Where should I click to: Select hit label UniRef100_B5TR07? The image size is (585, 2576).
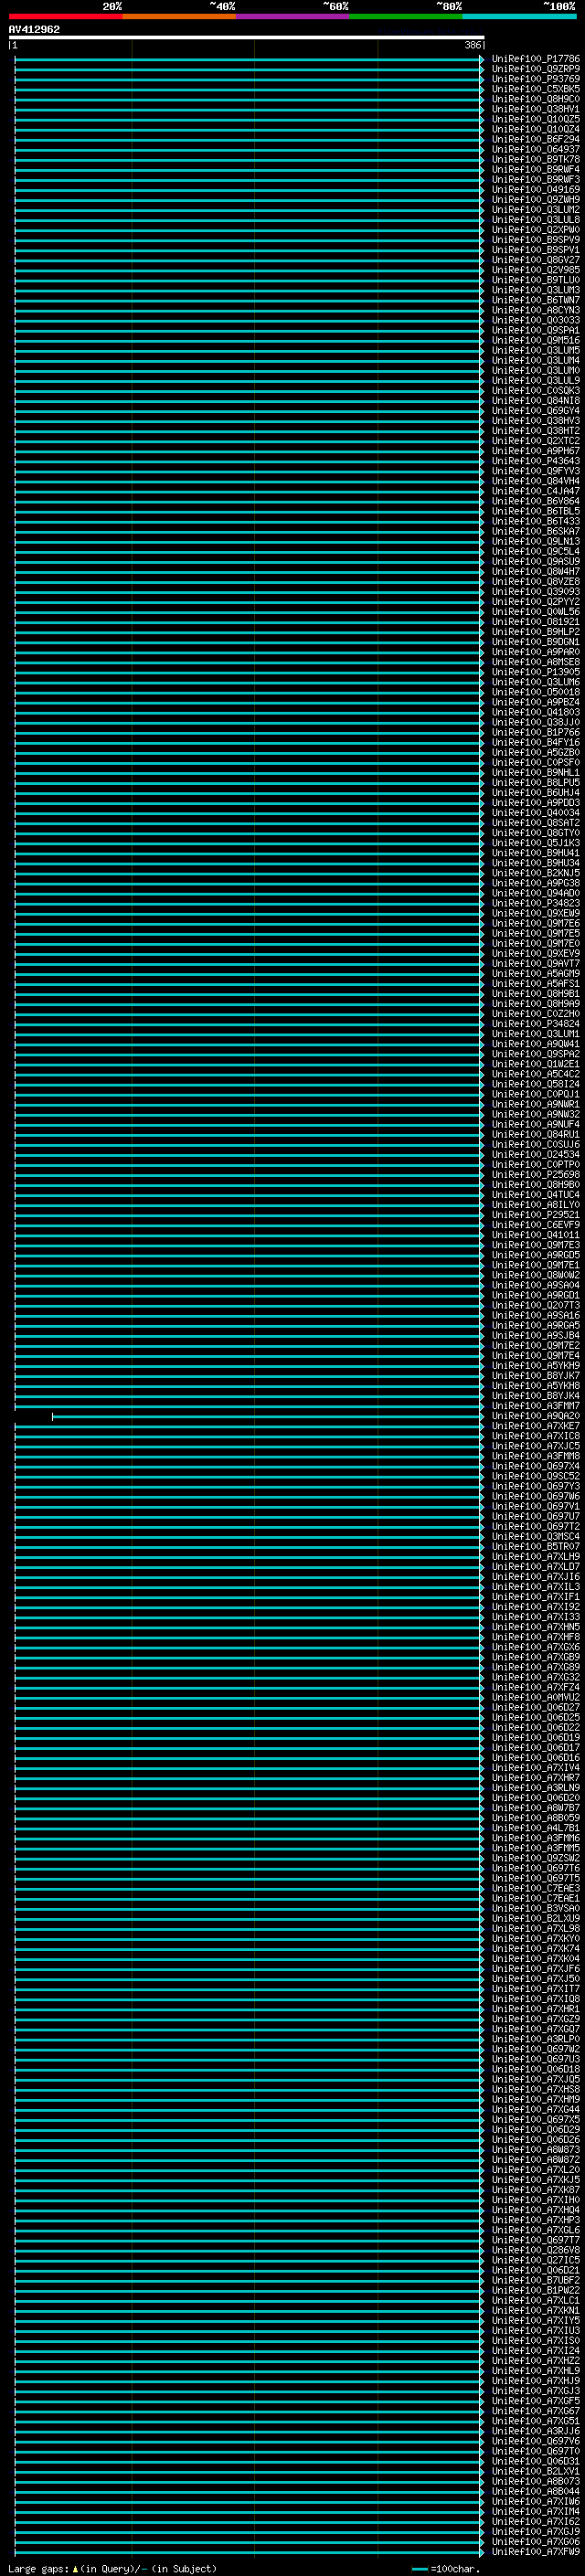535,1546
